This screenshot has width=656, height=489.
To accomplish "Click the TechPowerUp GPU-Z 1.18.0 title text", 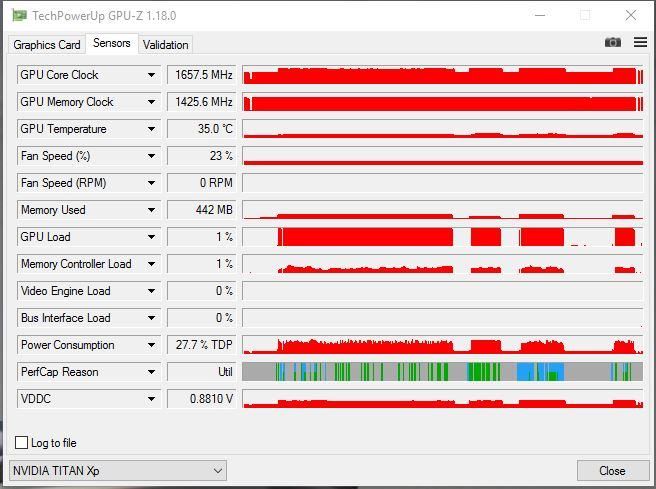I will 104,16.
